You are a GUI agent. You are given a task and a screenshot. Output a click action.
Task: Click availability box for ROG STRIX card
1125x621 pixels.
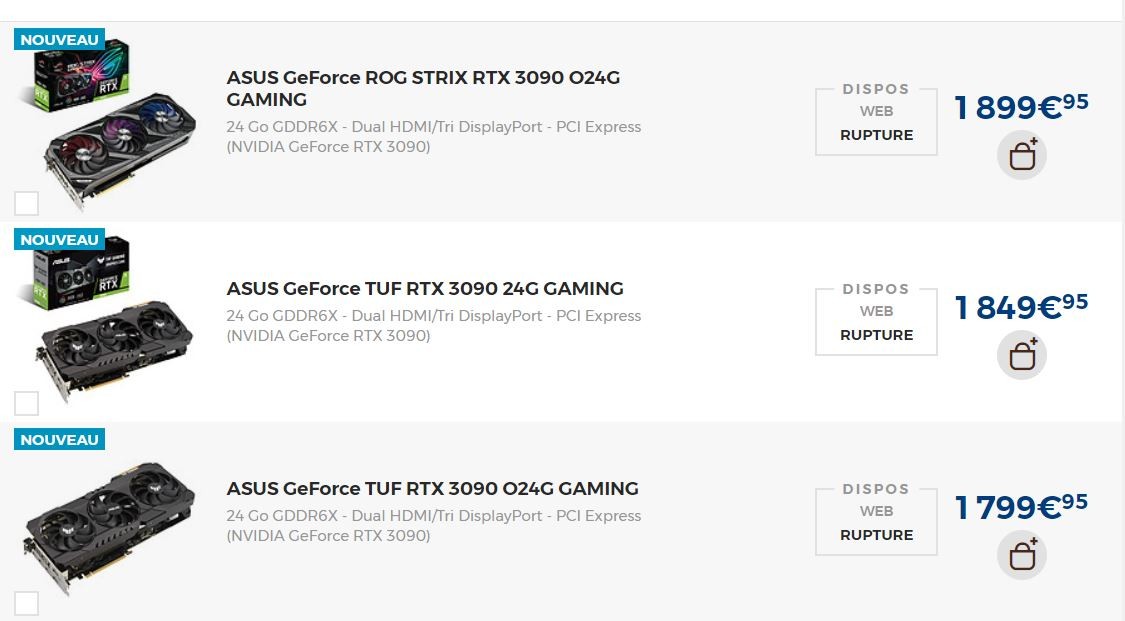[876, 122]
